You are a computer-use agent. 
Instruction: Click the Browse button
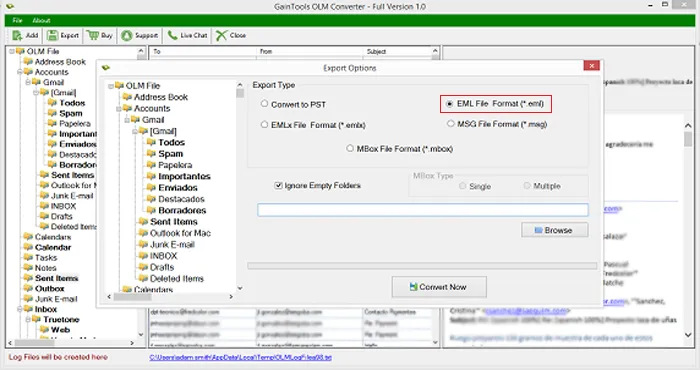[x=554, y=230]
